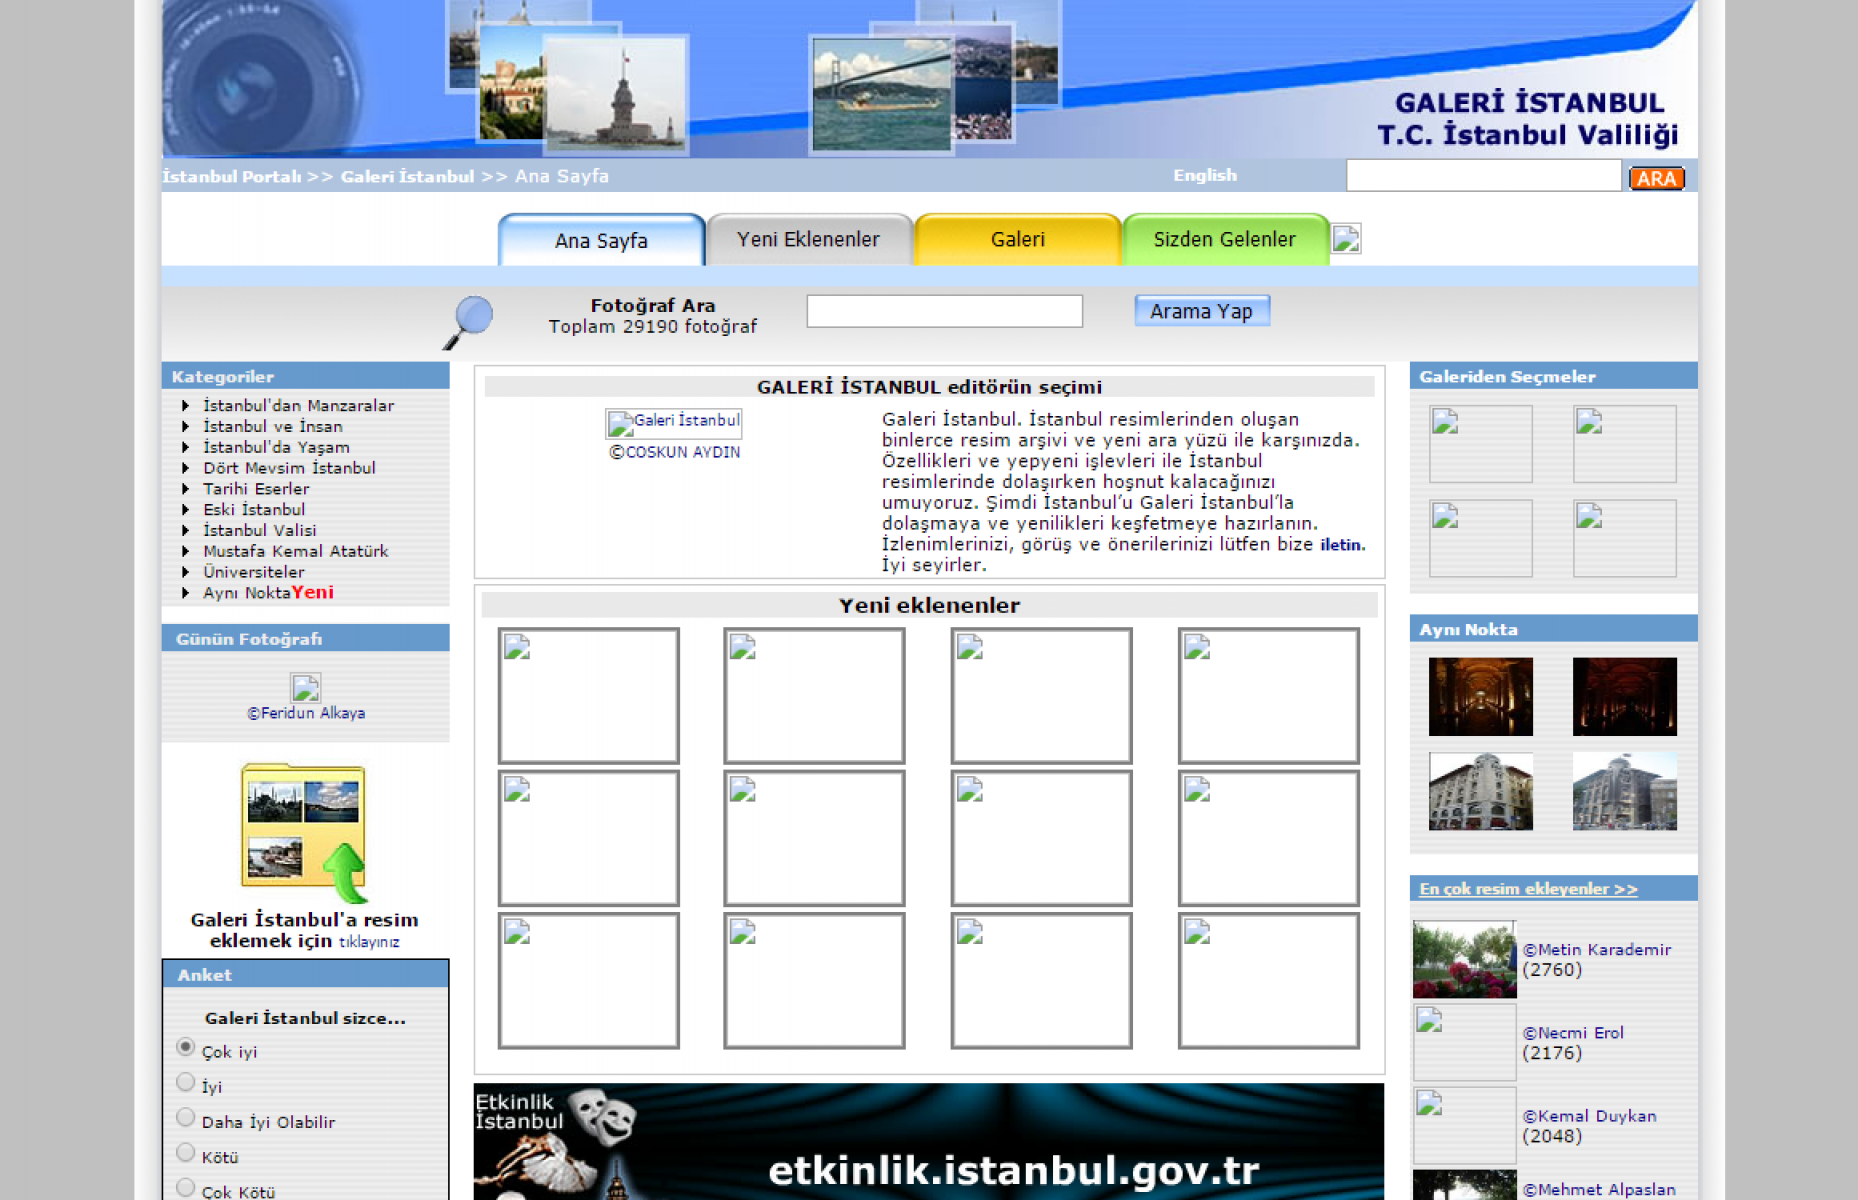
Task: Open 'En çok resim ekleyenler' link
Action: click(1527, 889)
